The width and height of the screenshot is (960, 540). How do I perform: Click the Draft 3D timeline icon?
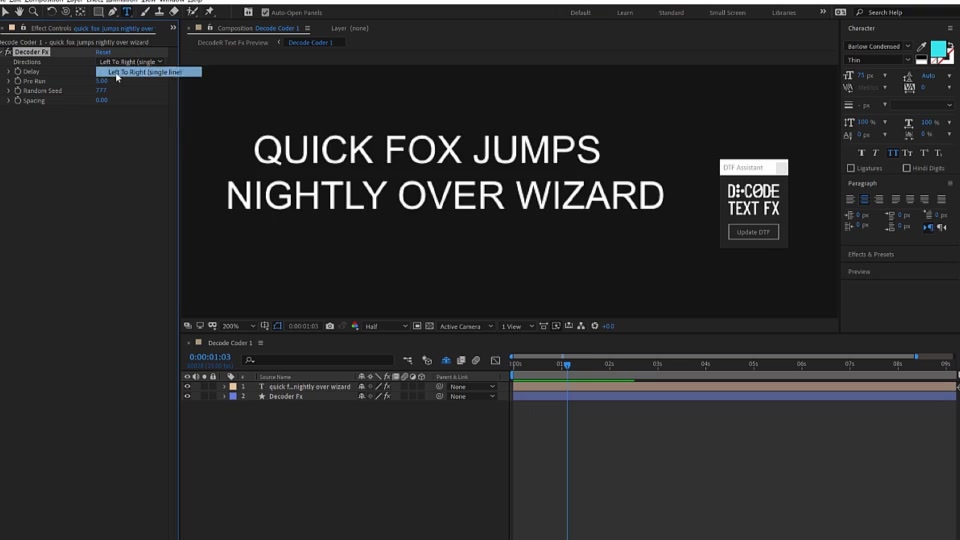[x=427, y=361]
